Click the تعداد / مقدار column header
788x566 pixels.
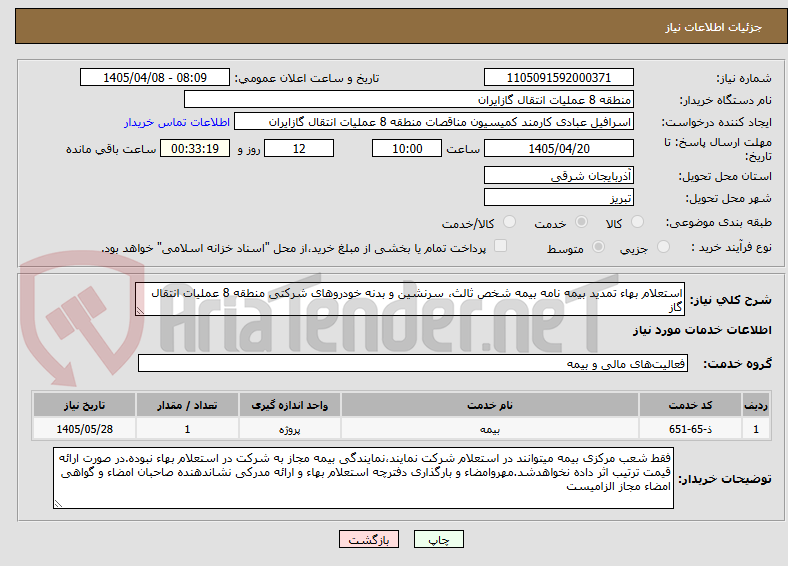(187, 405)
